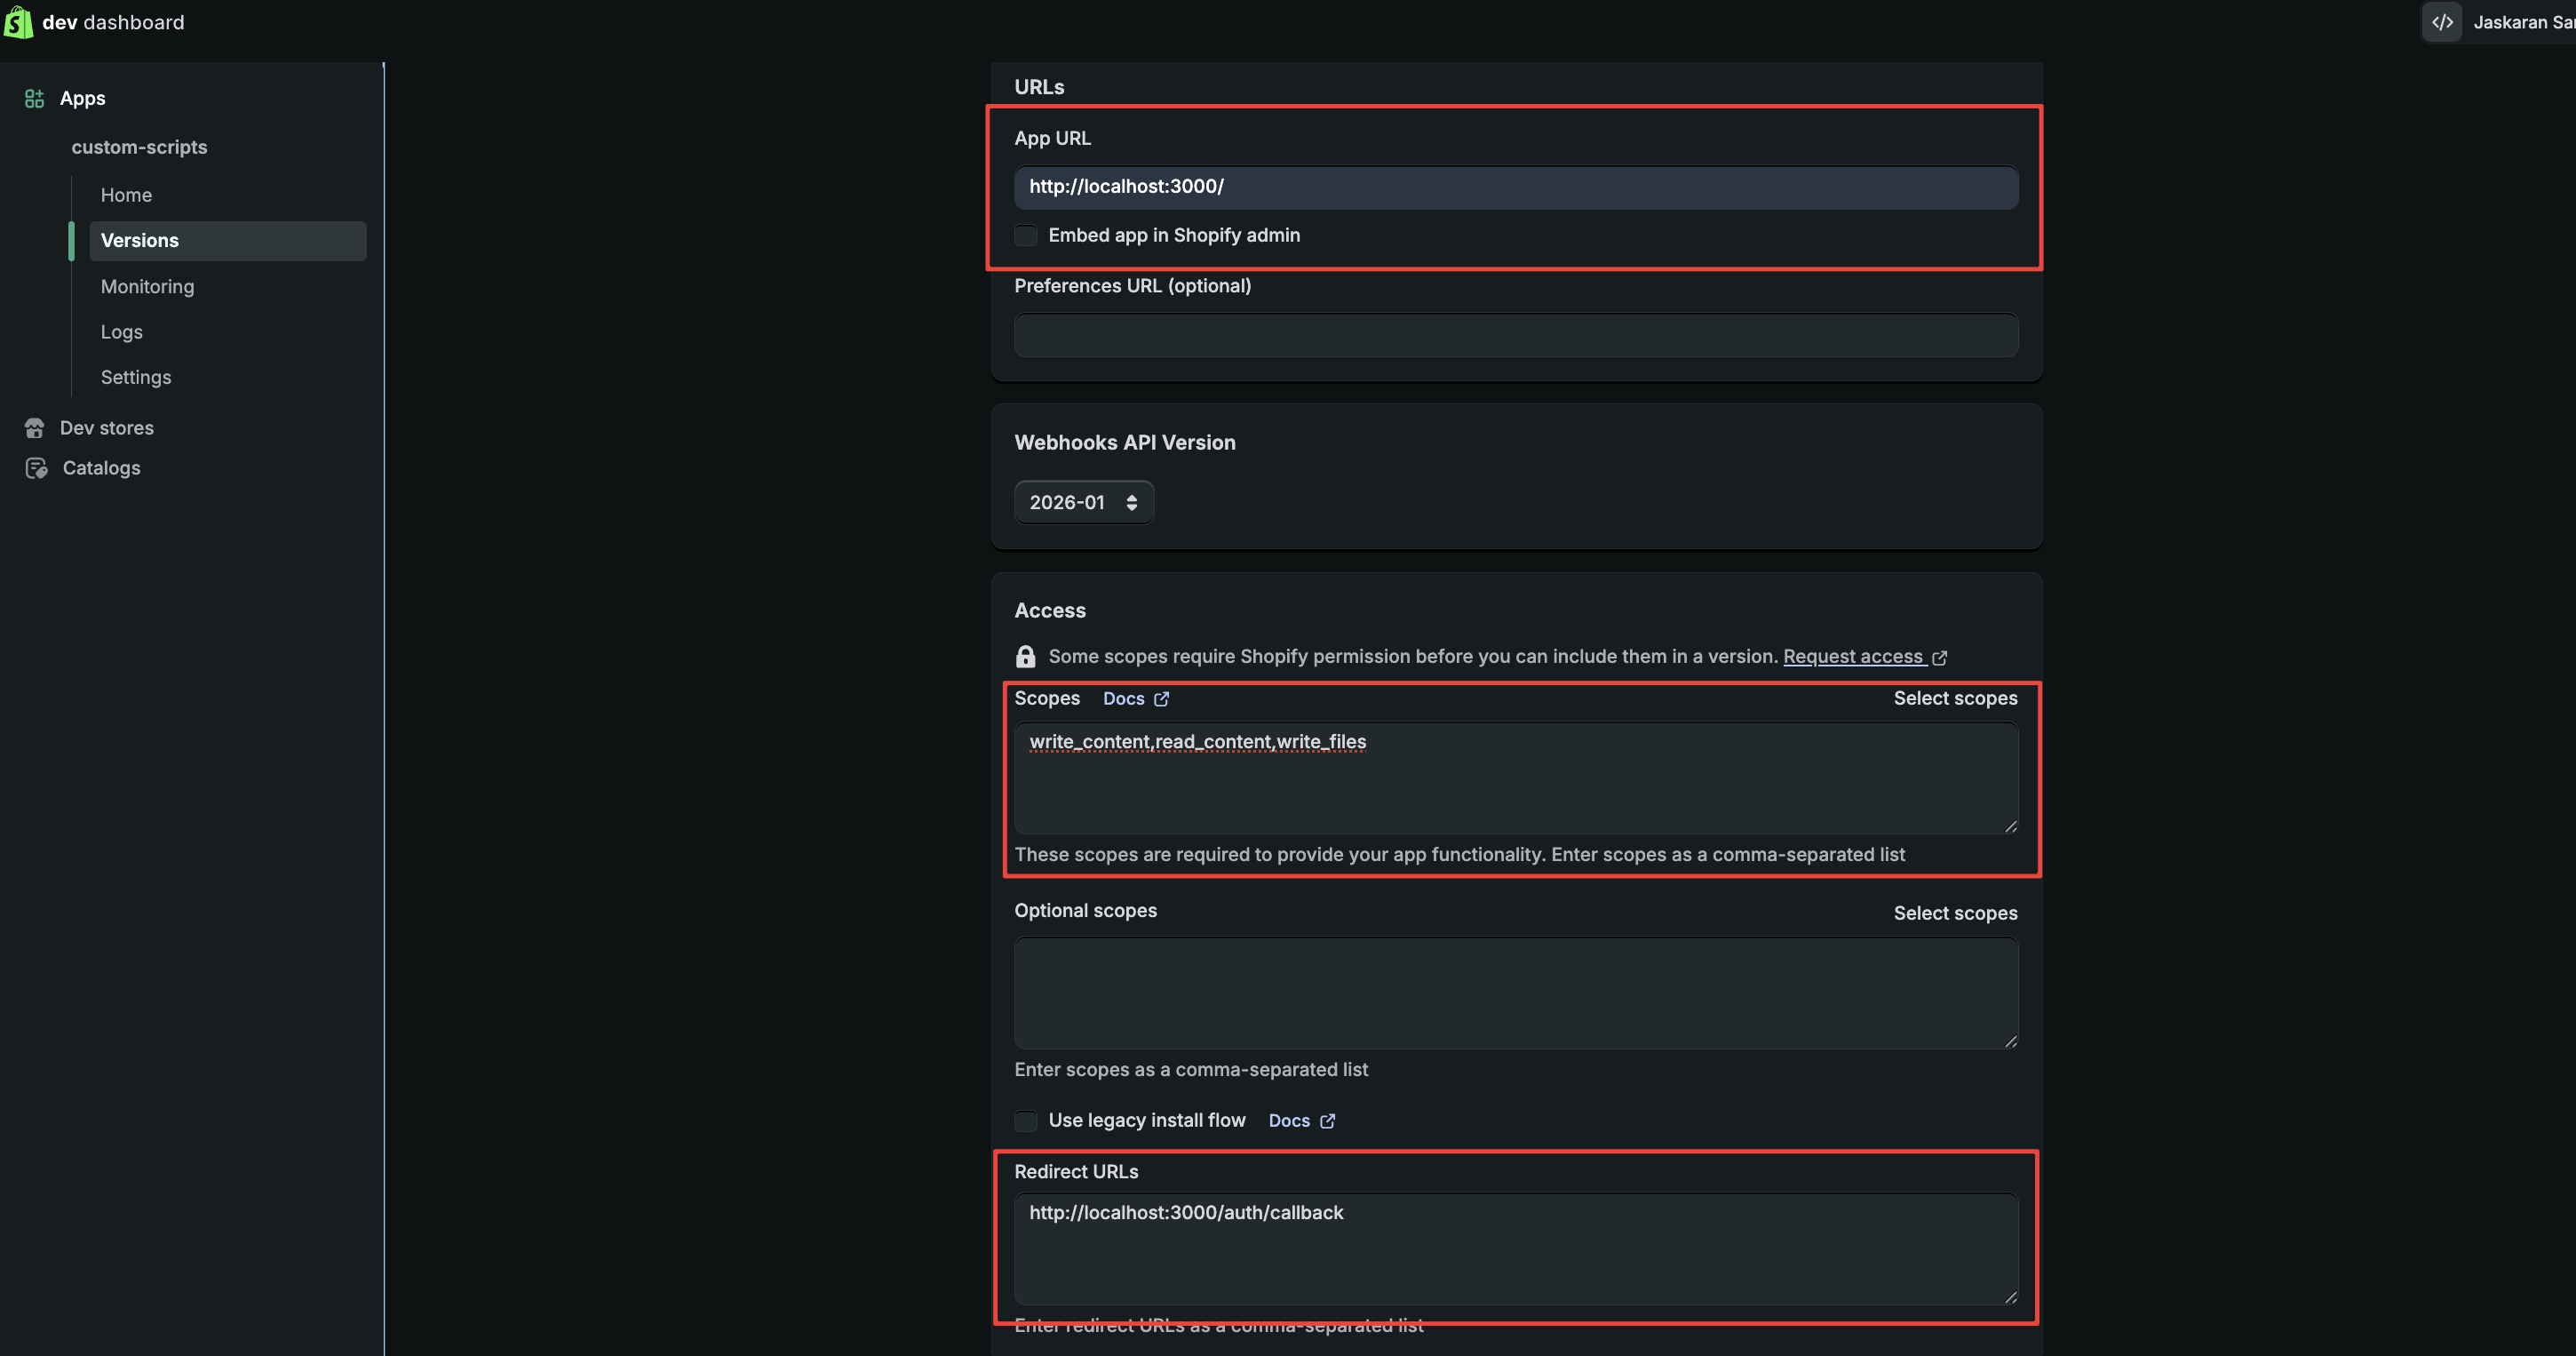Follow the Request access link
This screenshot has height=1356, width=2576.
tap(1853, 656)
